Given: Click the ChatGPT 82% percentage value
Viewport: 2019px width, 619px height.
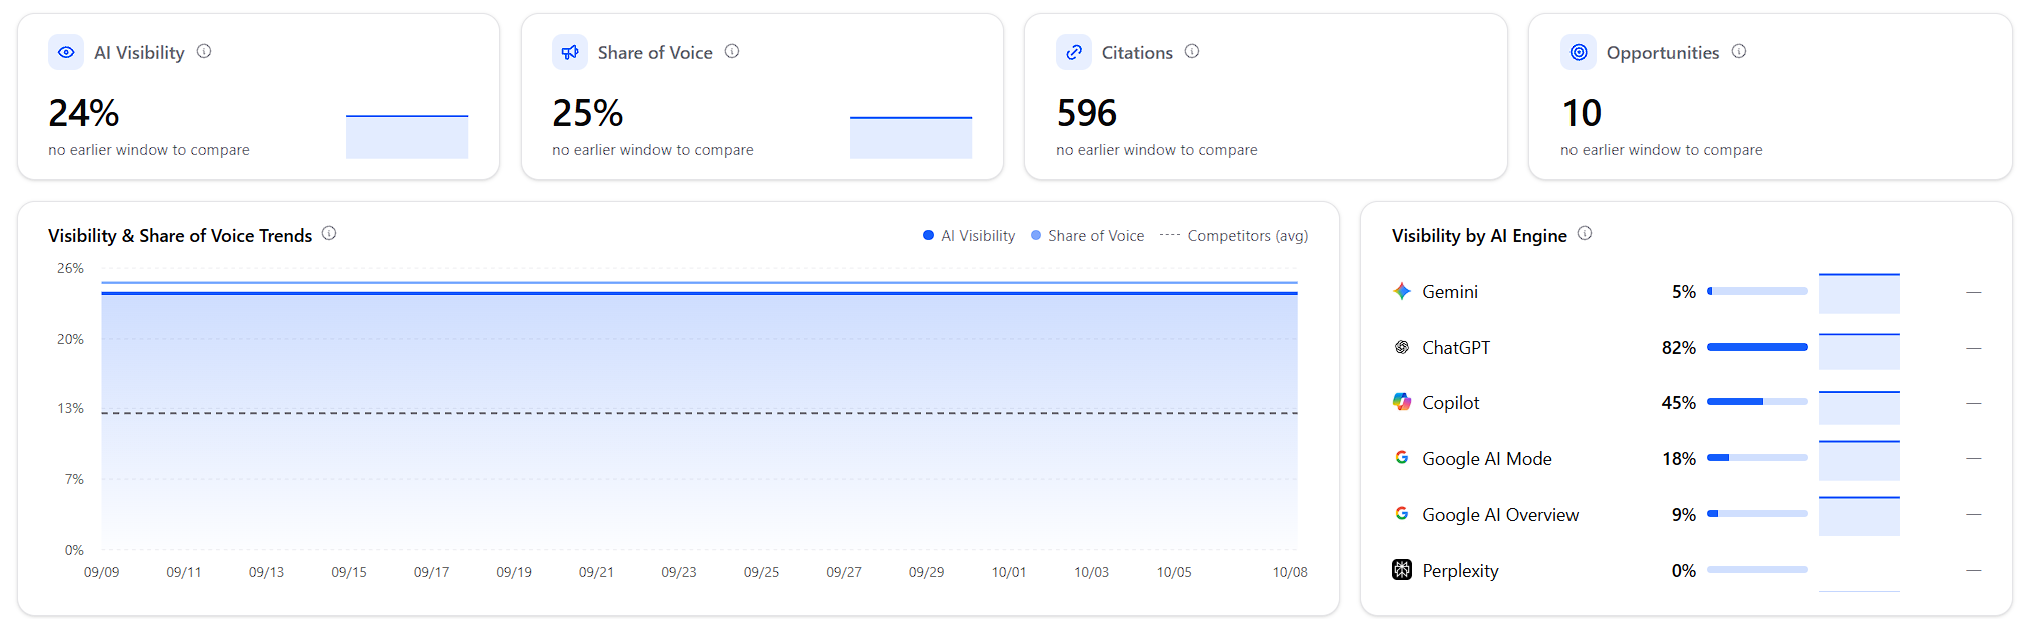Looking at the screenshot, I should pos(1679,347).
